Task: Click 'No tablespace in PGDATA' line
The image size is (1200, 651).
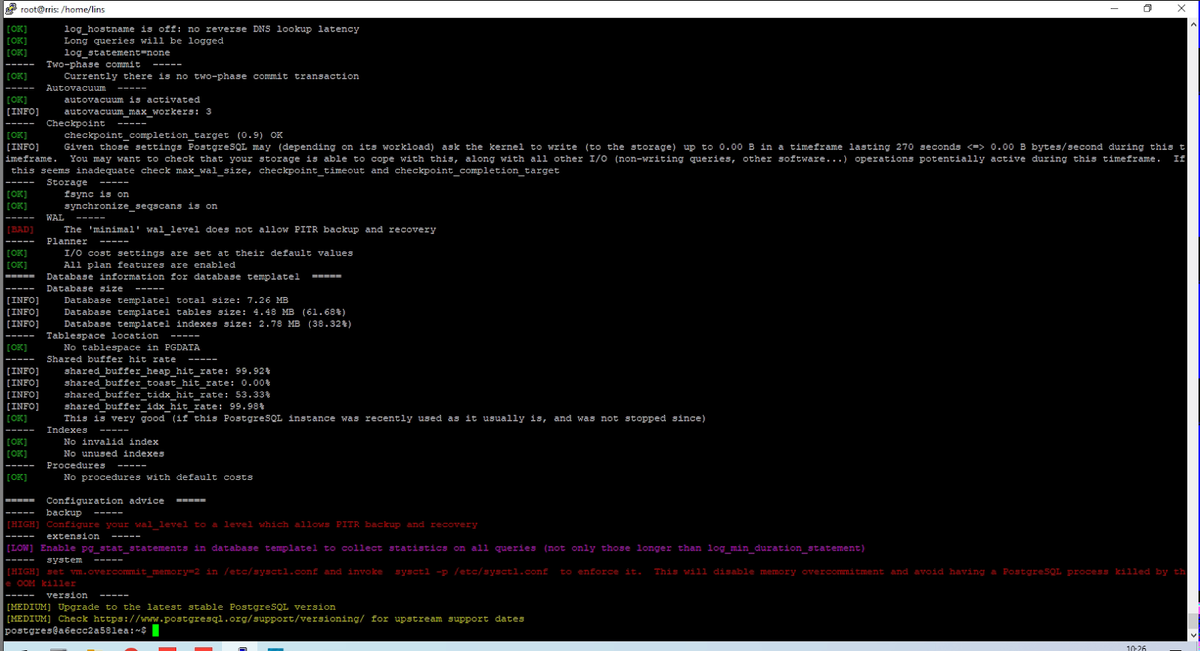Action: 134,347
